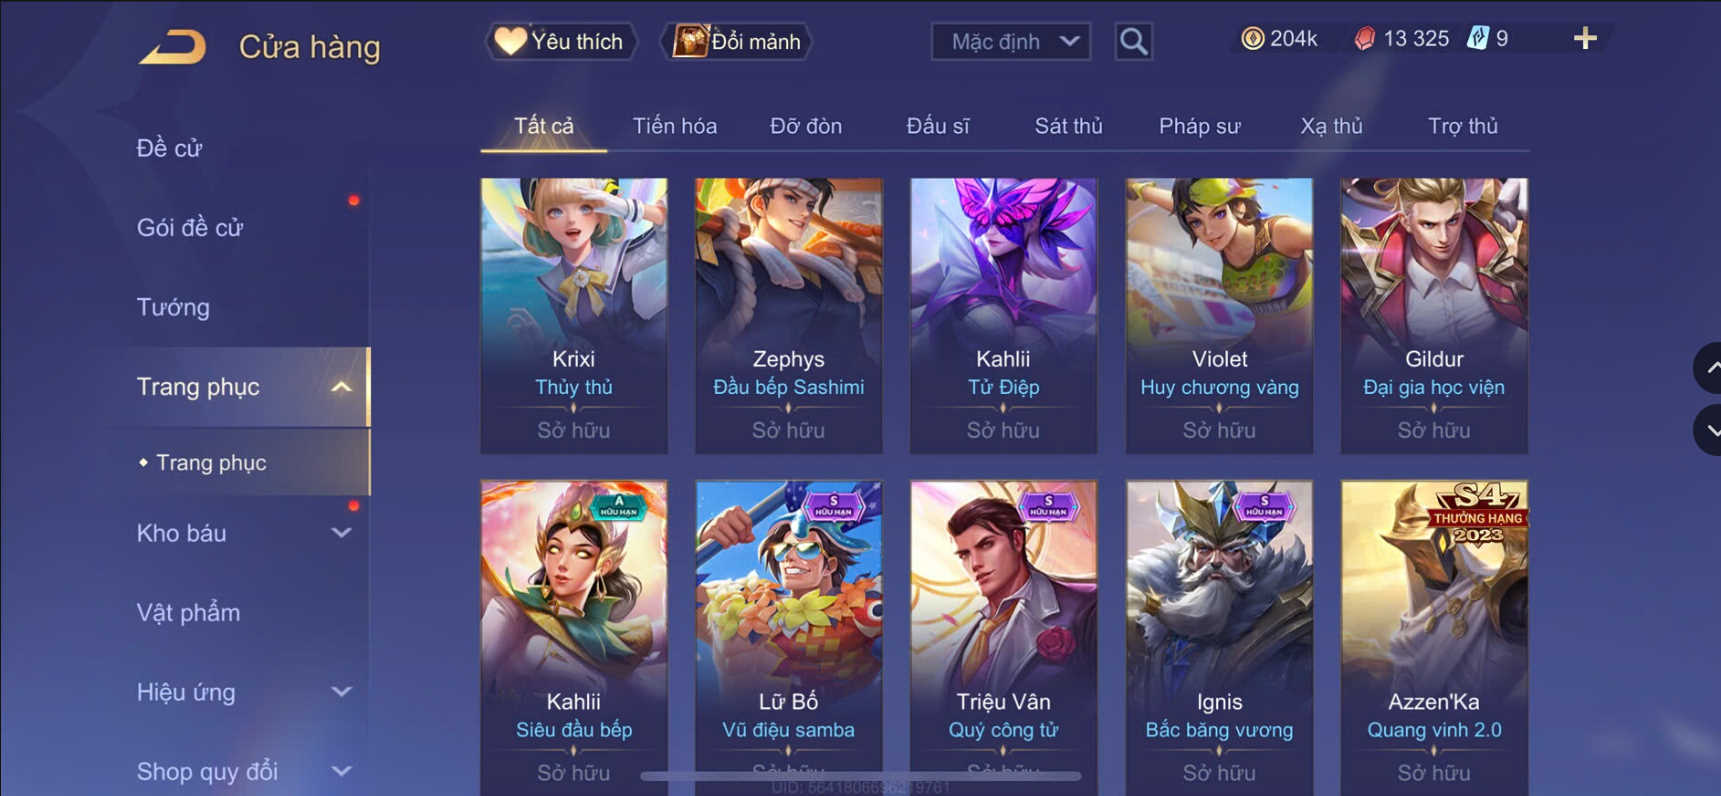Click the red gem currency icon
This screenshot has height=796, width=1721.
(x=1364, y=39)
